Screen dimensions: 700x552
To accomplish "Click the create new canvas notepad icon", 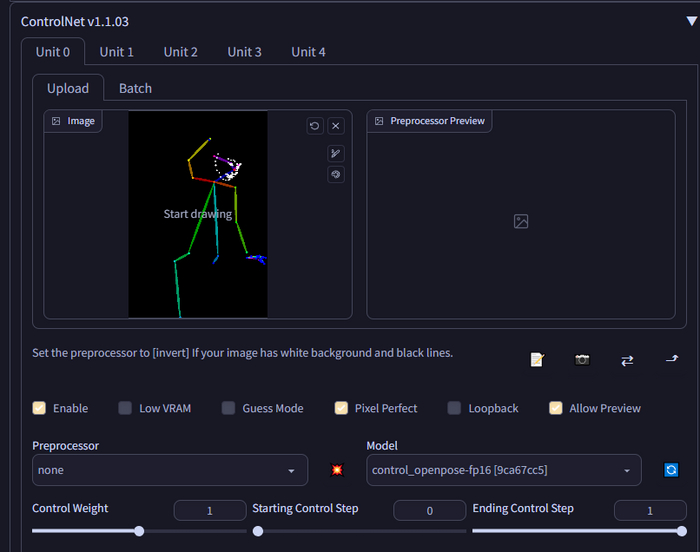I will tap(537, 360).
